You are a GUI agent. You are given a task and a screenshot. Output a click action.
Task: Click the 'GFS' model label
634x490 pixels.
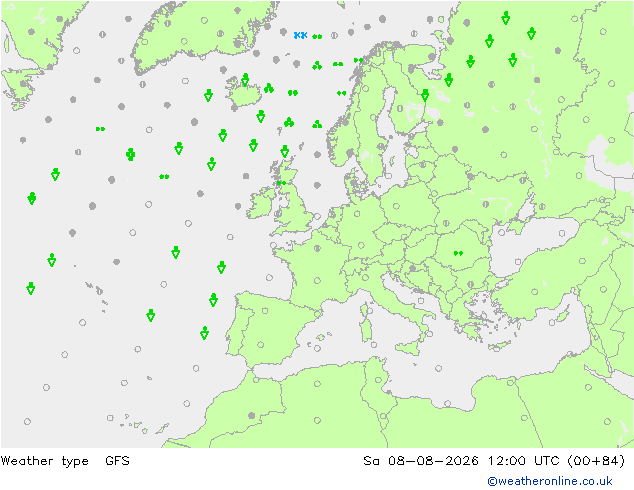pyautogui.click(x=117, y=460)
